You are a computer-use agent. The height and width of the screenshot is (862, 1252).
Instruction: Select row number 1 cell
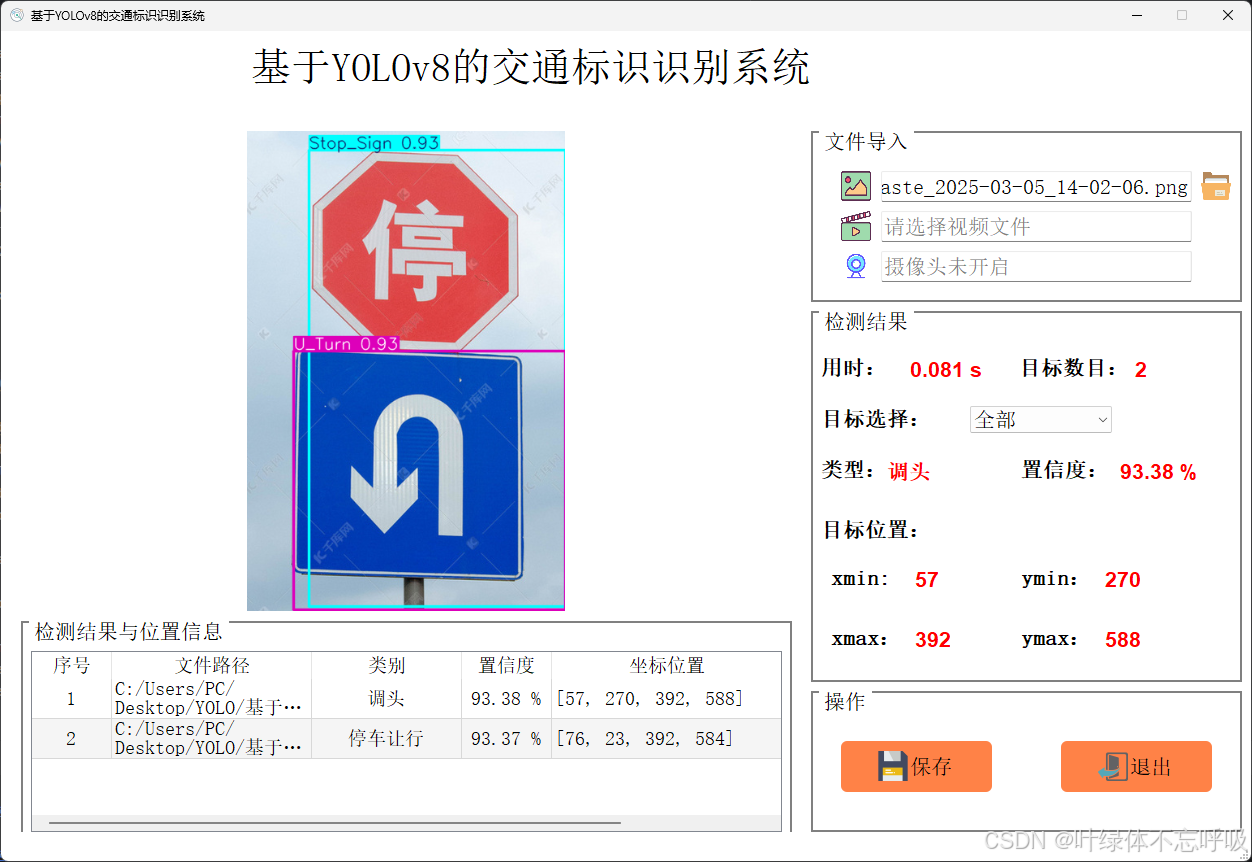point(72,698)
